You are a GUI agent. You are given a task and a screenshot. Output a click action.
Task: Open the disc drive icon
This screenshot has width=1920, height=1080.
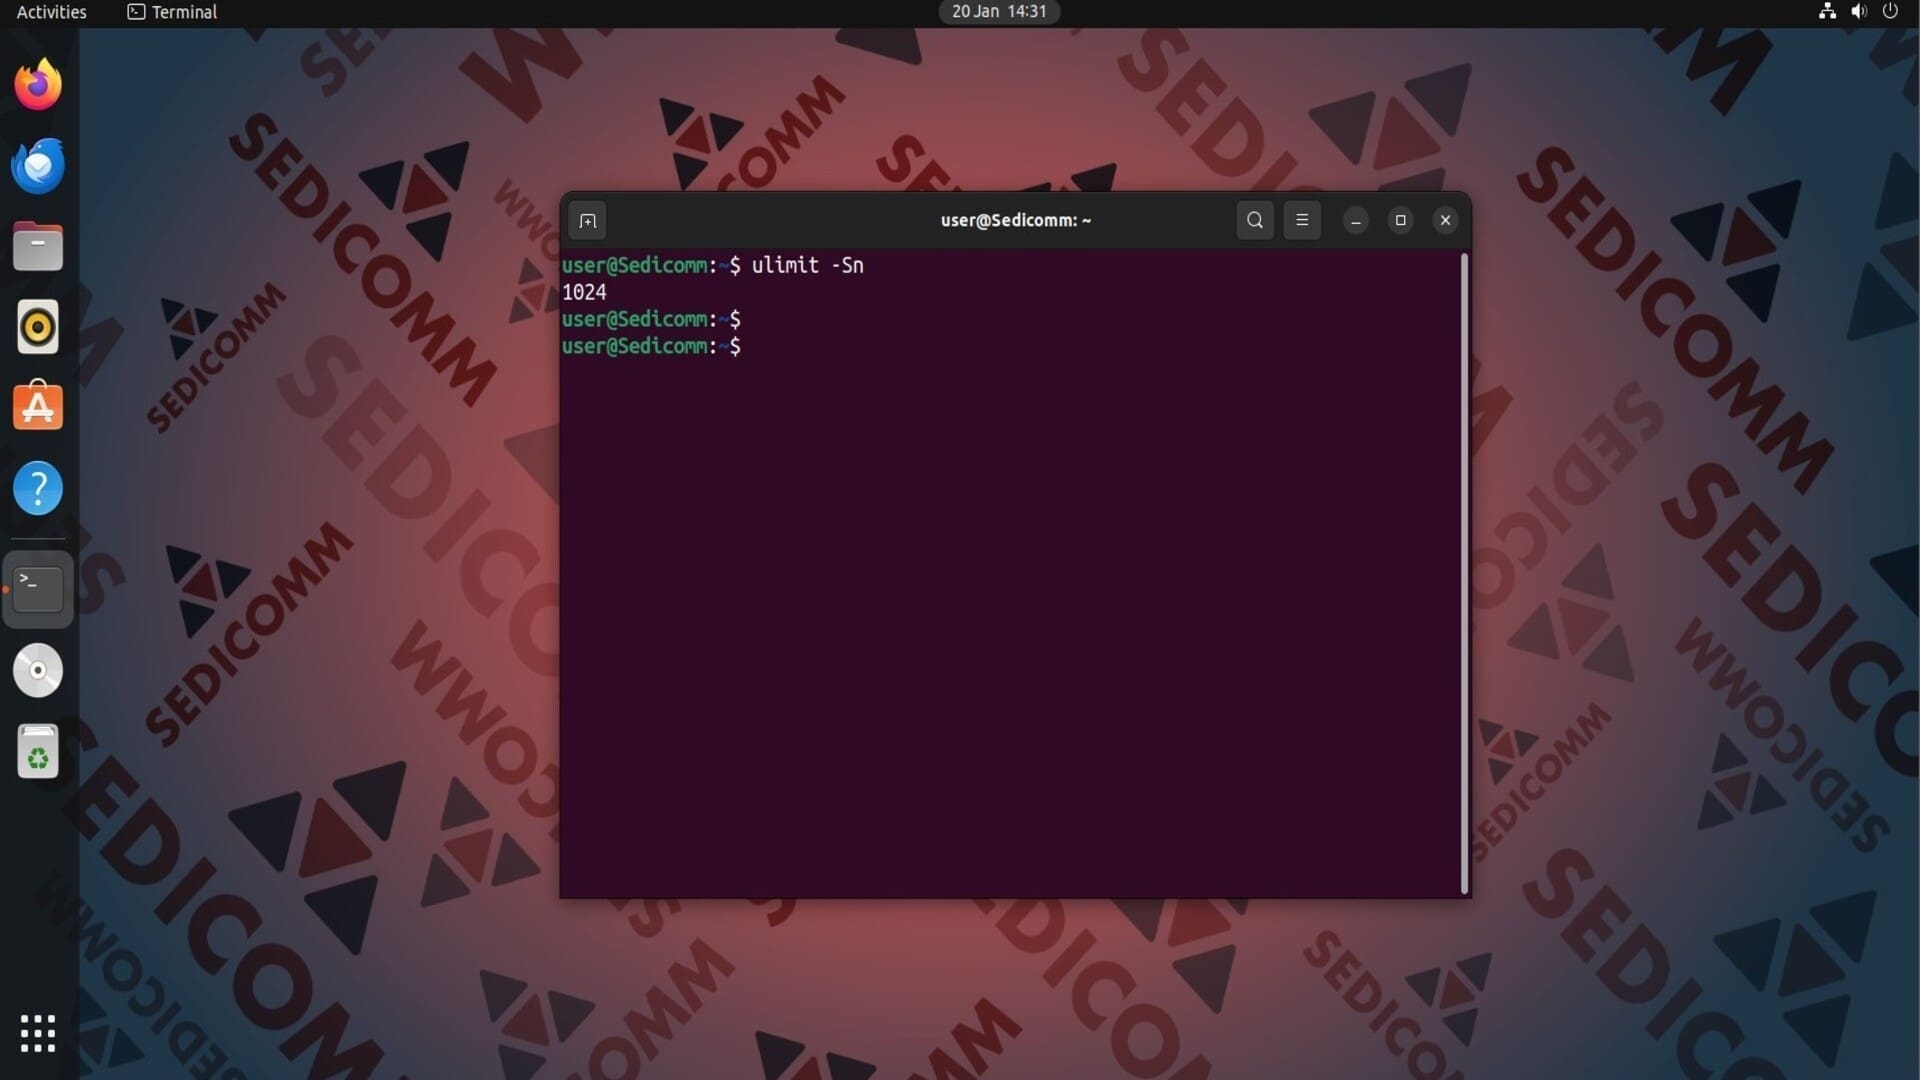38,670
